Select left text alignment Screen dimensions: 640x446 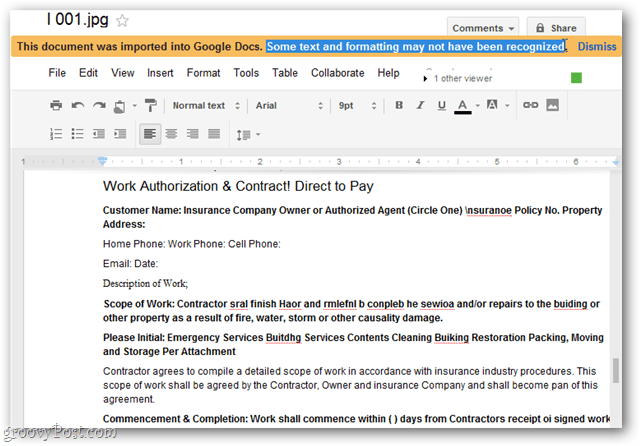pyautogui.click(x=150, y=134)
